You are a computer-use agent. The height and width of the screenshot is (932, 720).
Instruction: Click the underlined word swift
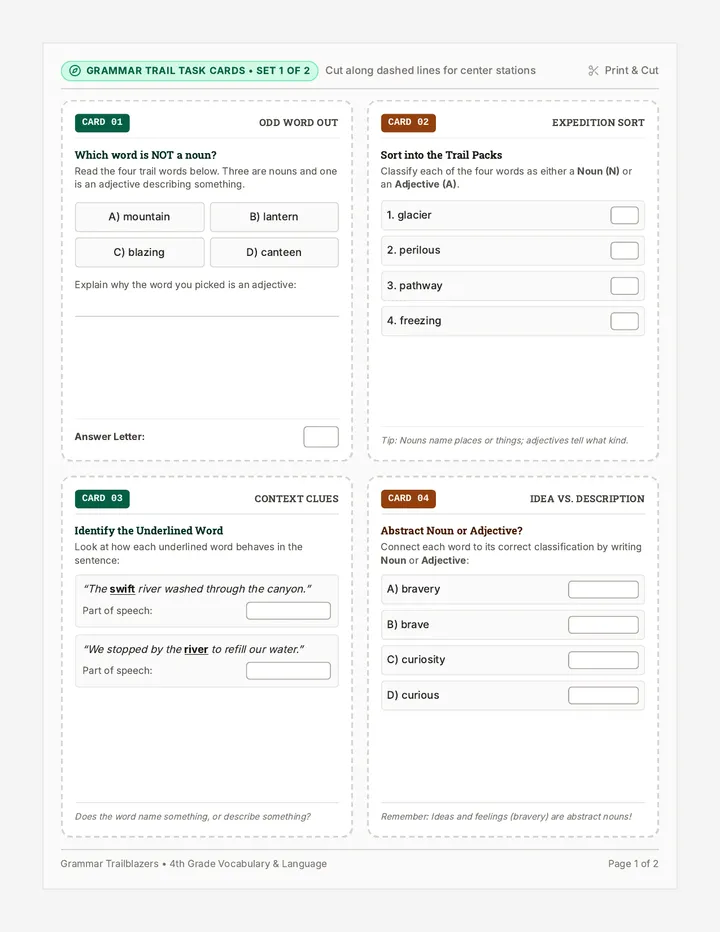pyautogui.click(x=122, y=589)
